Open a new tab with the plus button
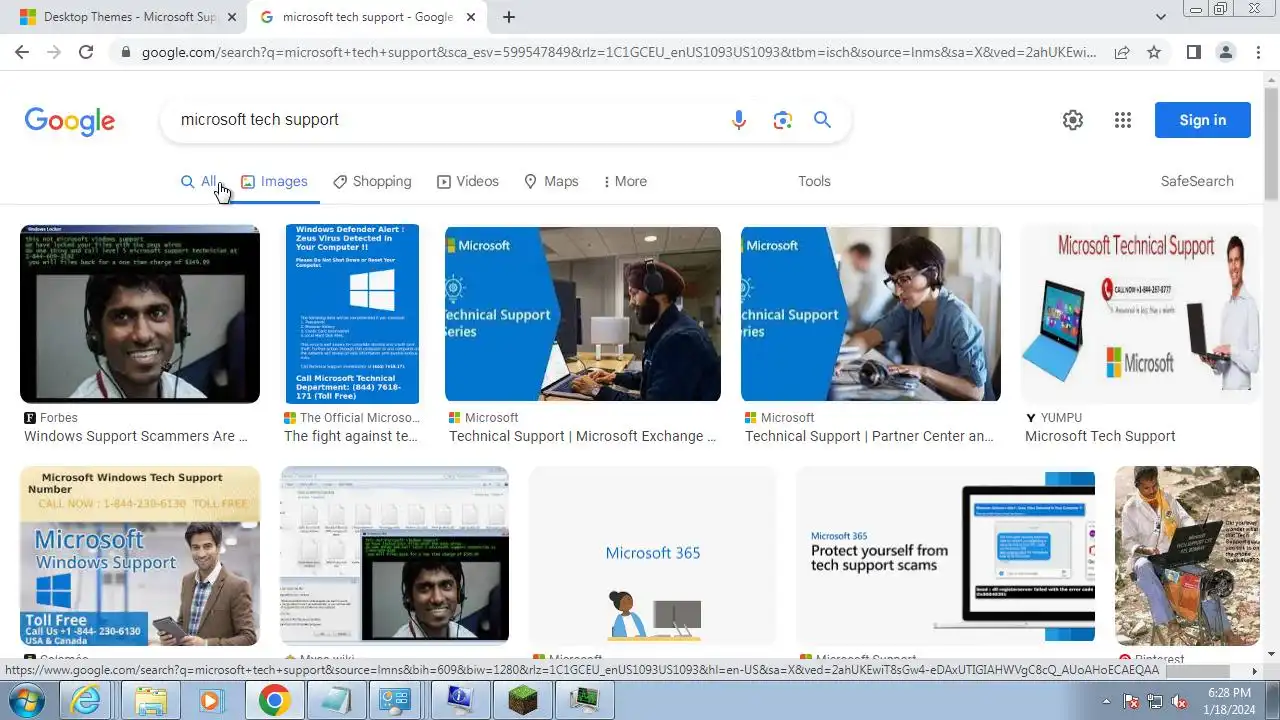 coord(509,17)
